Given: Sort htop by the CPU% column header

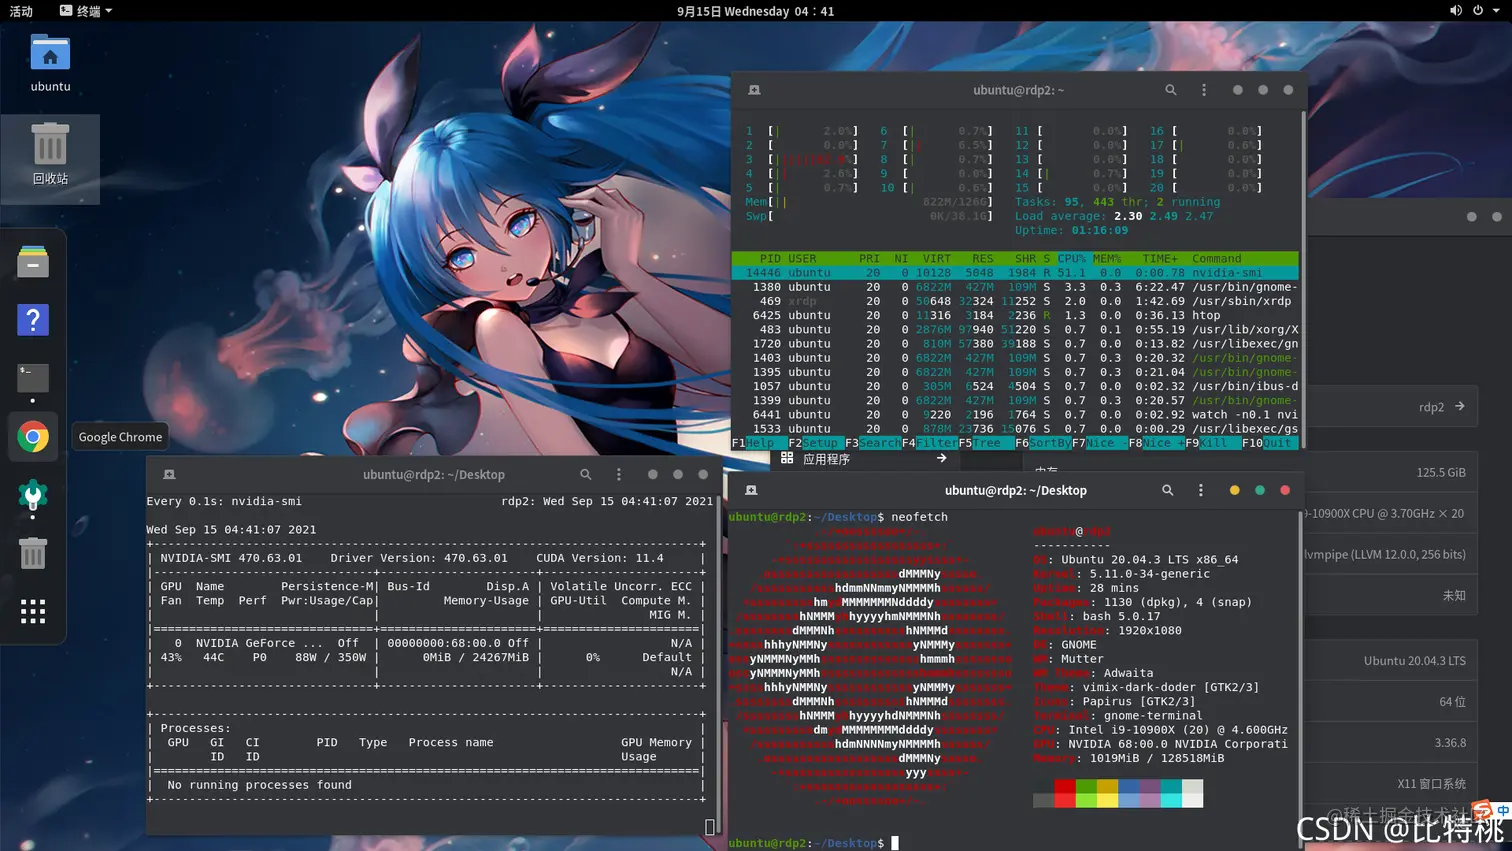Looking at the screenshot, I should click(1072, 258).
